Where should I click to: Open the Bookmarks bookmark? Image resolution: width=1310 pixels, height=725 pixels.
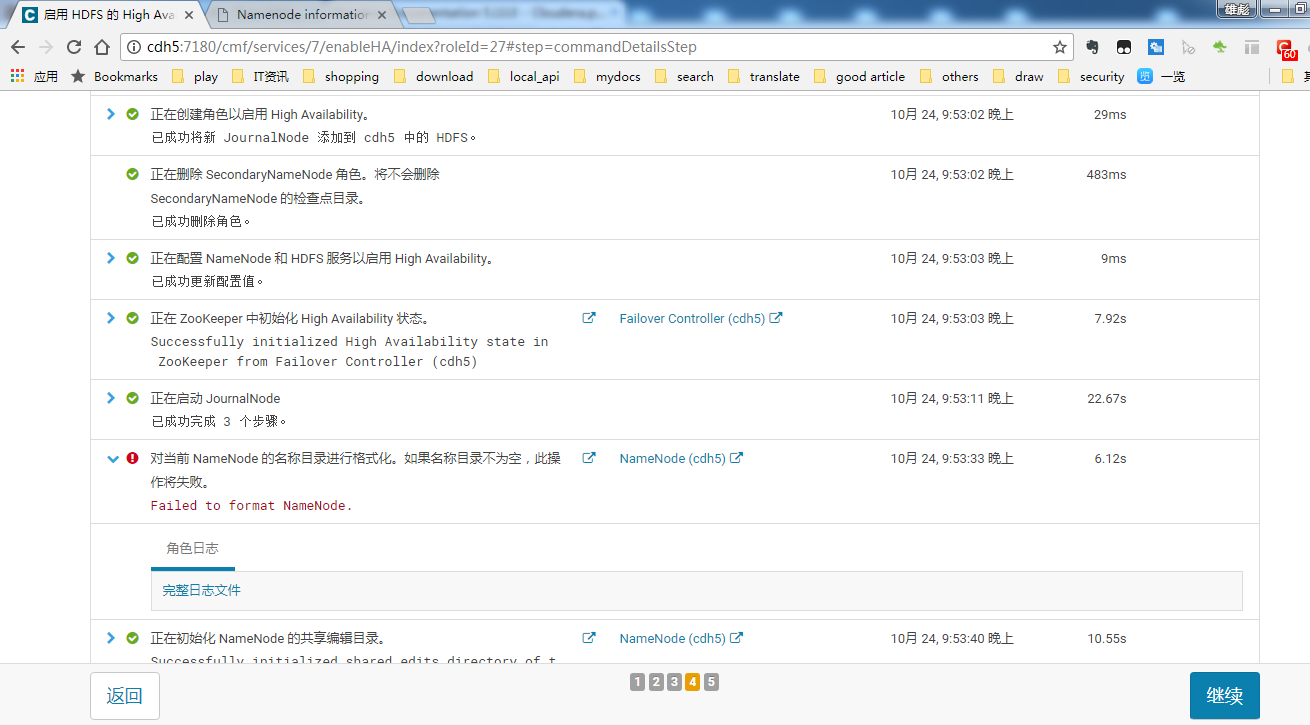(114, 76)
